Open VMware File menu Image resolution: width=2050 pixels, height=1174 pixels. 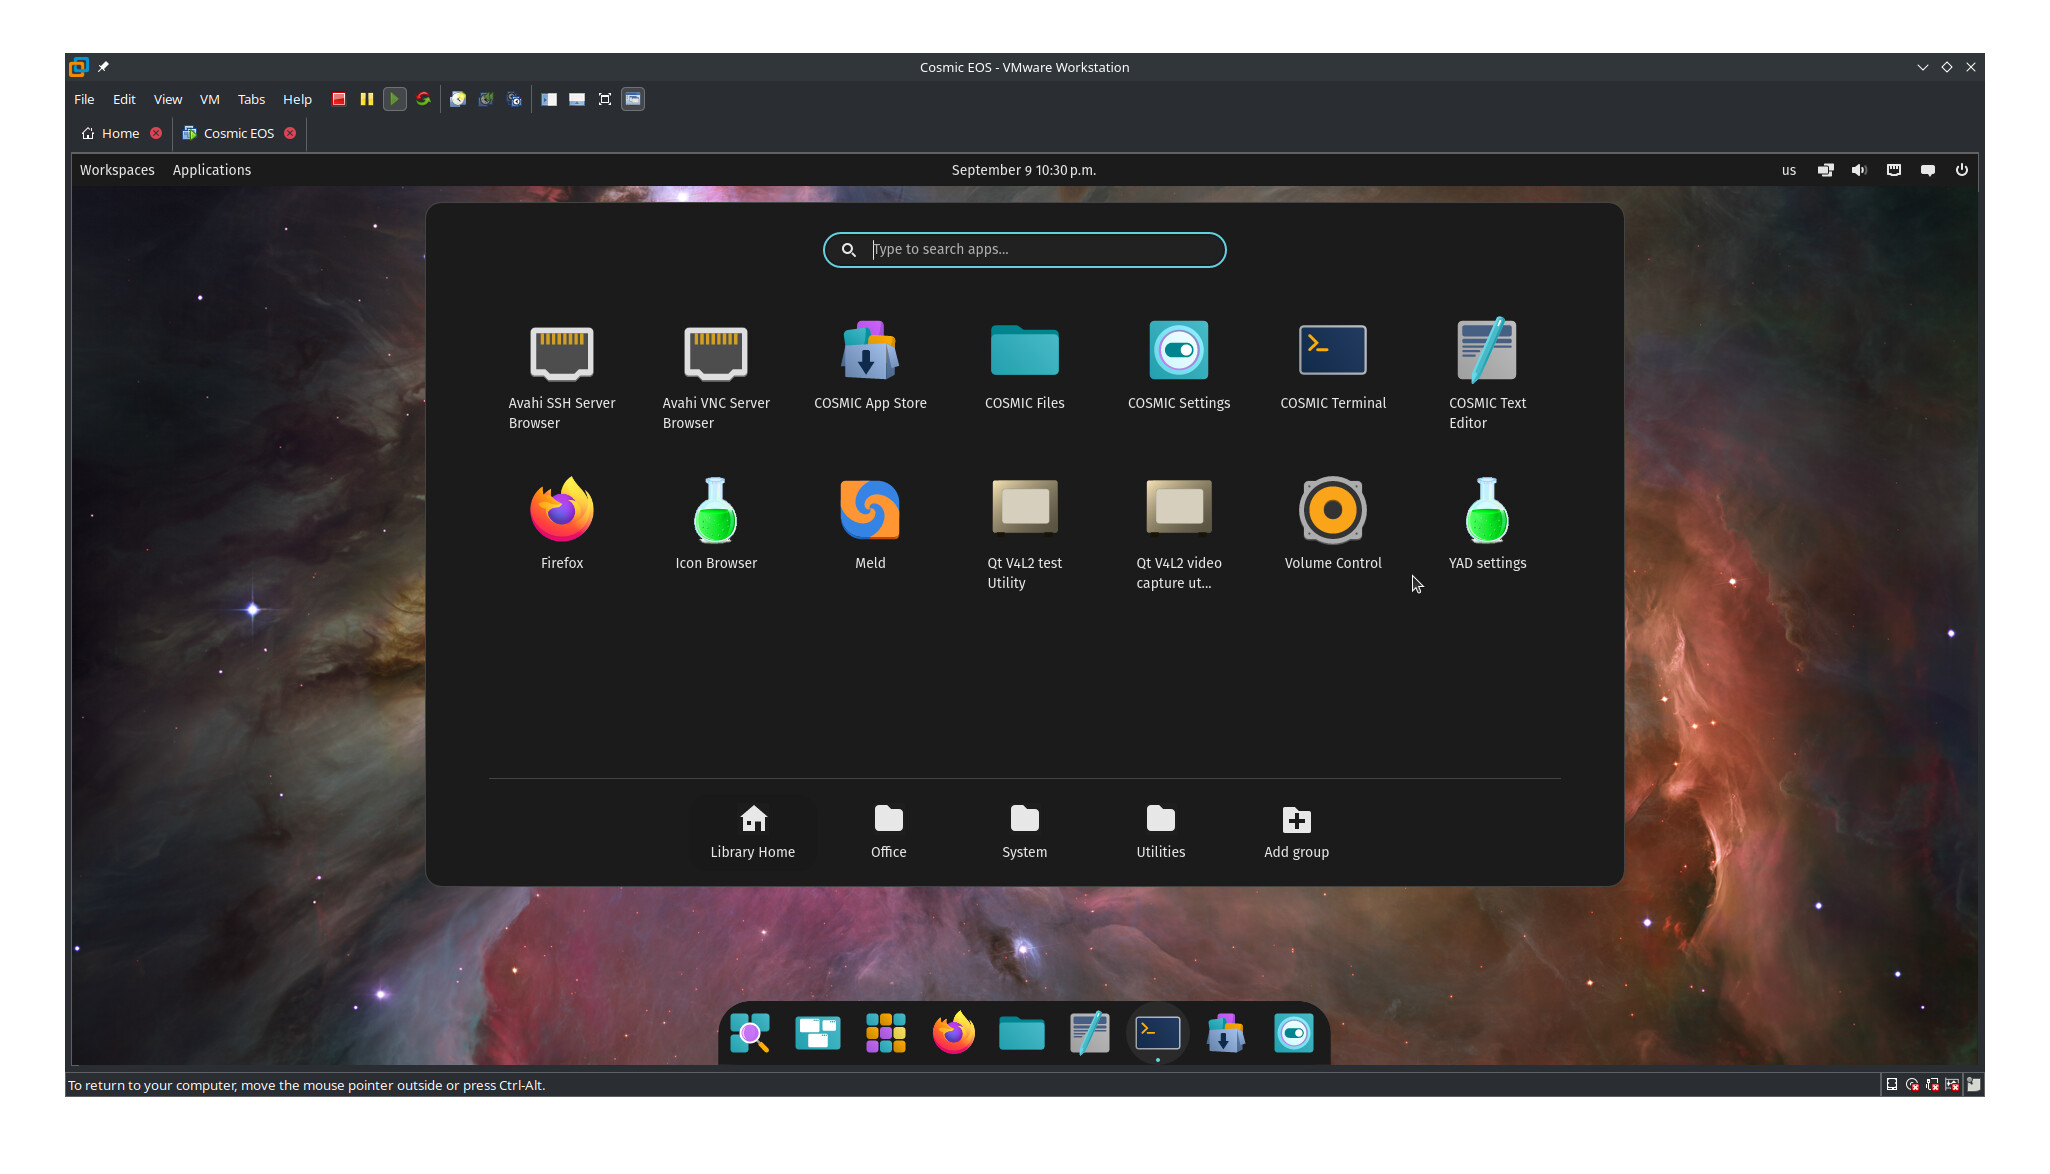point(84,99)
